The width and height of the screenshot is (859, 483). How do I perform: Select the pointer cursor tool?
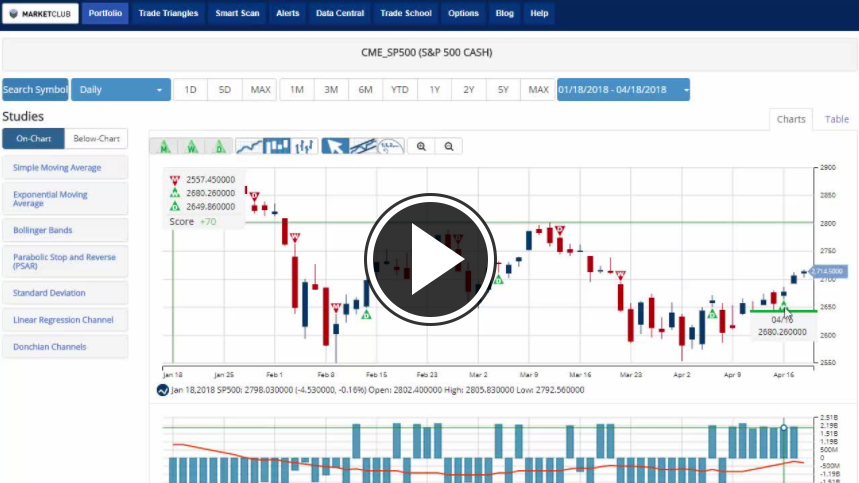tap(335, 146)
